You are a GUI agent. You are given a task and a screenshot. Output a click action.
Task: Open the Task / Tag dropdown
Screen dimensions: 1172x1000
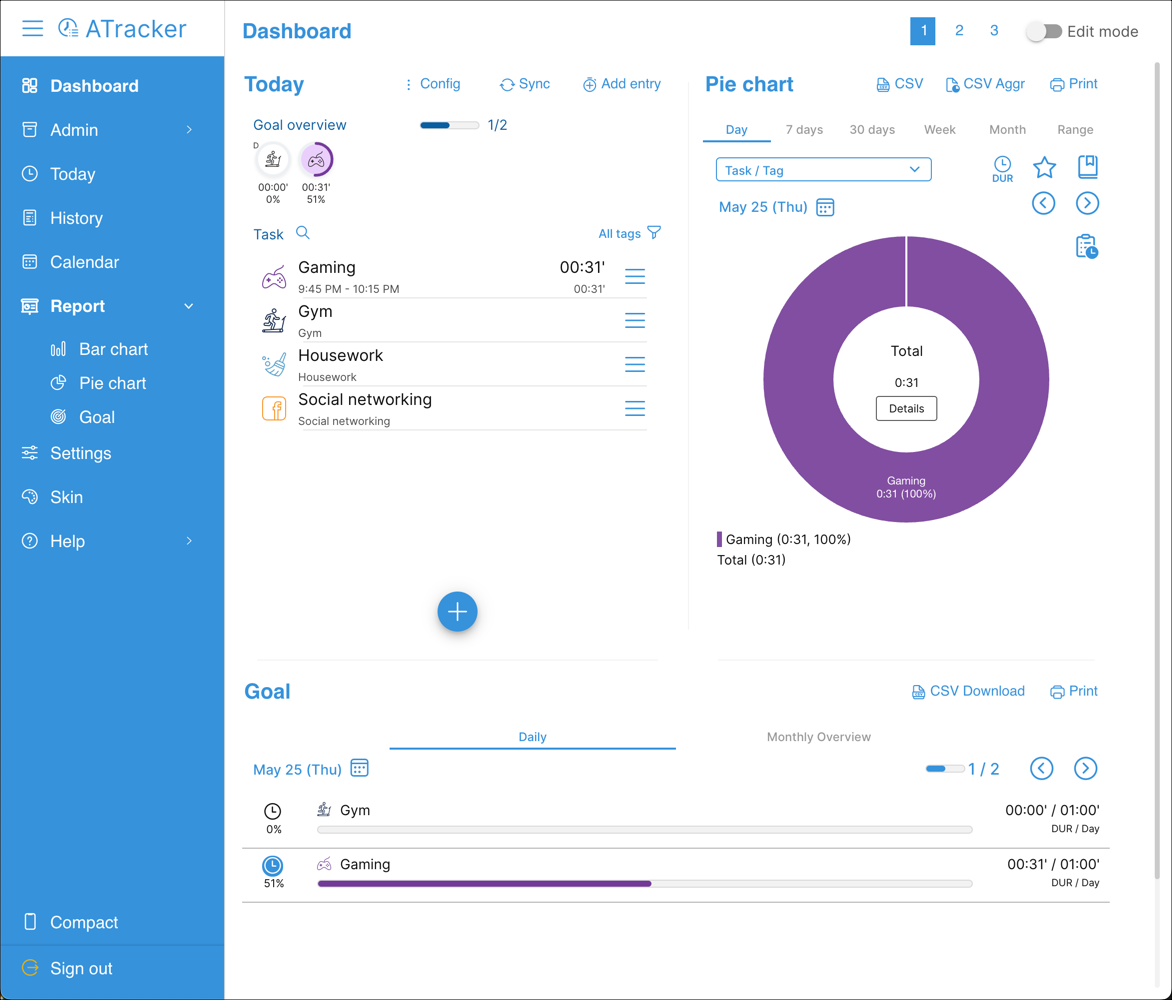(823, 169)
